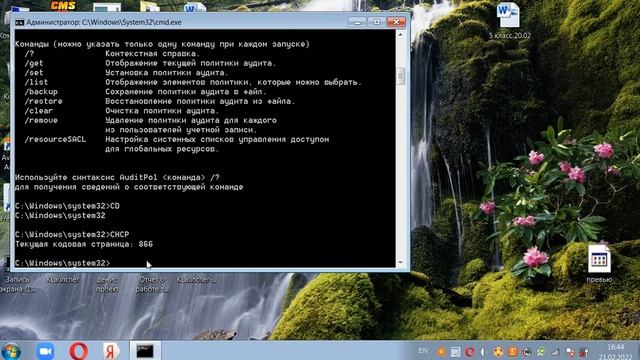Open the network signal bars tray icon
This screenshot has height=360, width=640.
pyautogui.click(x=556, y=351)
